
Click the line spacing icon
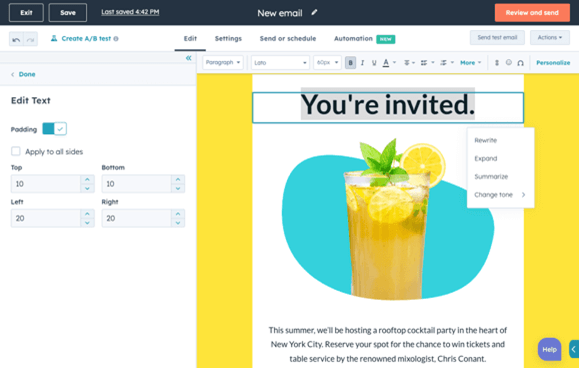[x=497, y=63]
